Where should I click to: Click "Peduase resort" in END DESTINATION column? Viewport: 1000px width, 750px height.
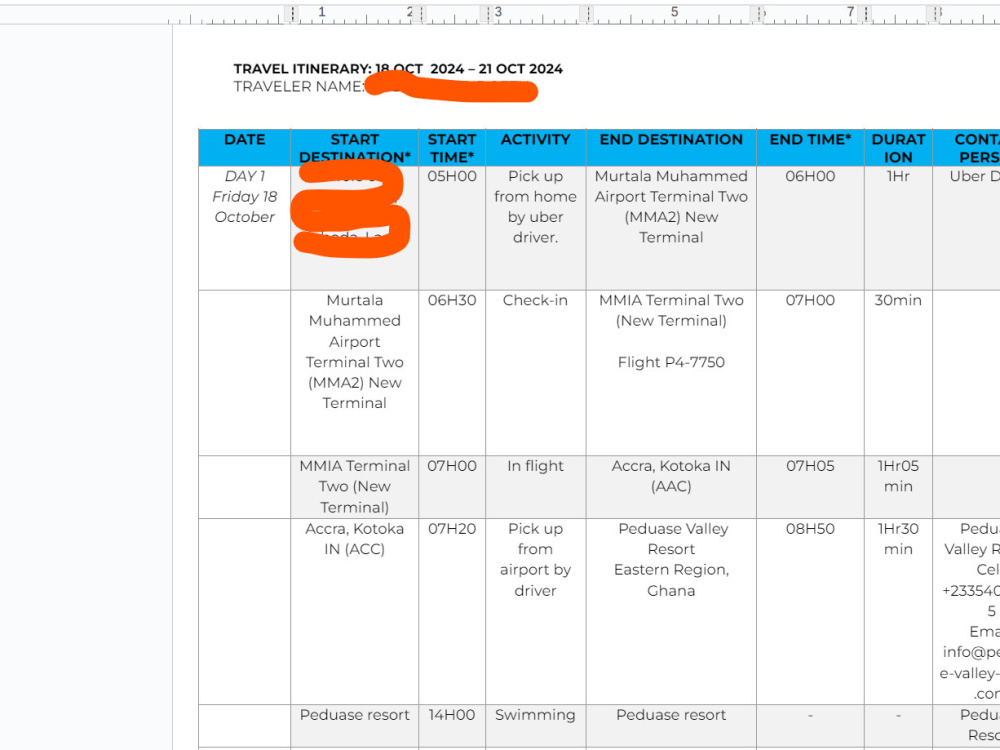(x=671, y=715)
